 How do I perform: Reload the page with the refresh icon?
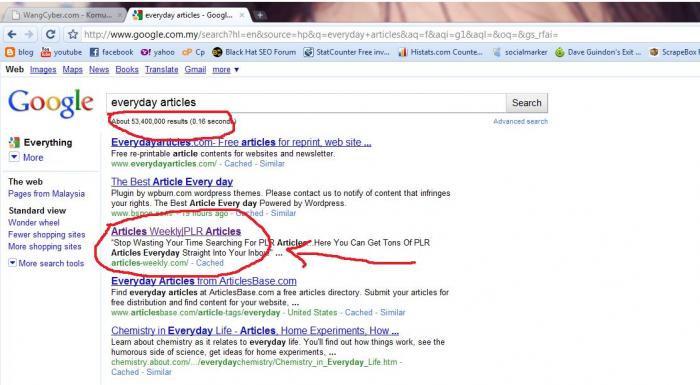pos(50,34)
